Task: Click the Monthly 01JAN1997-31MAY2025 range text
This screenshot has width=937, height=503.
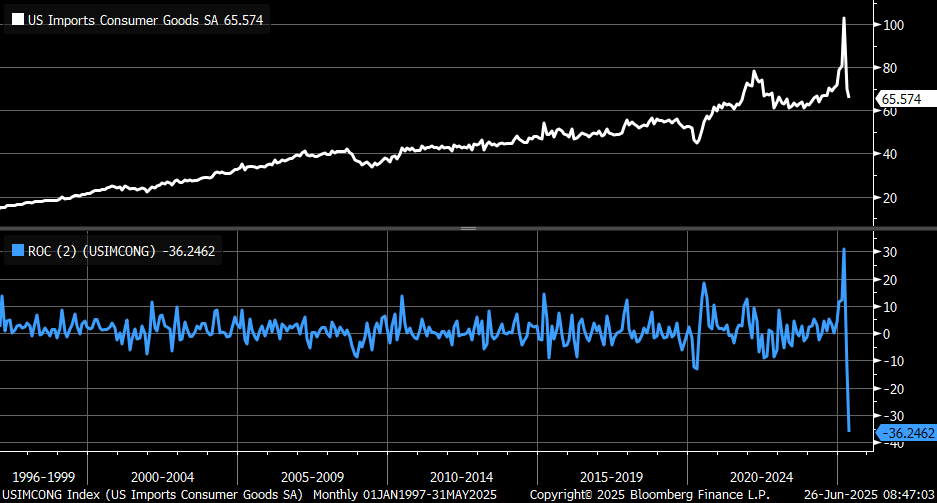Action: coord(405,495)
